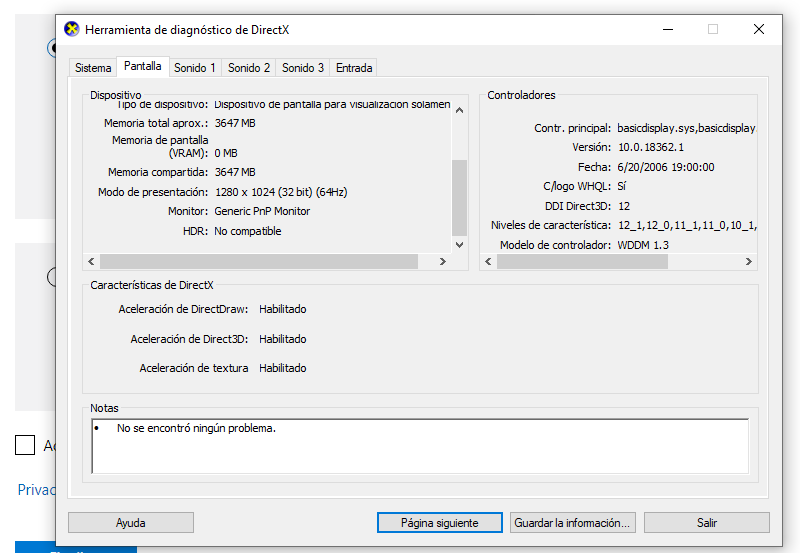Click the 'Memoria total aprox.:' label
Viewport: 800px width, 553px height.
point(156,123)
